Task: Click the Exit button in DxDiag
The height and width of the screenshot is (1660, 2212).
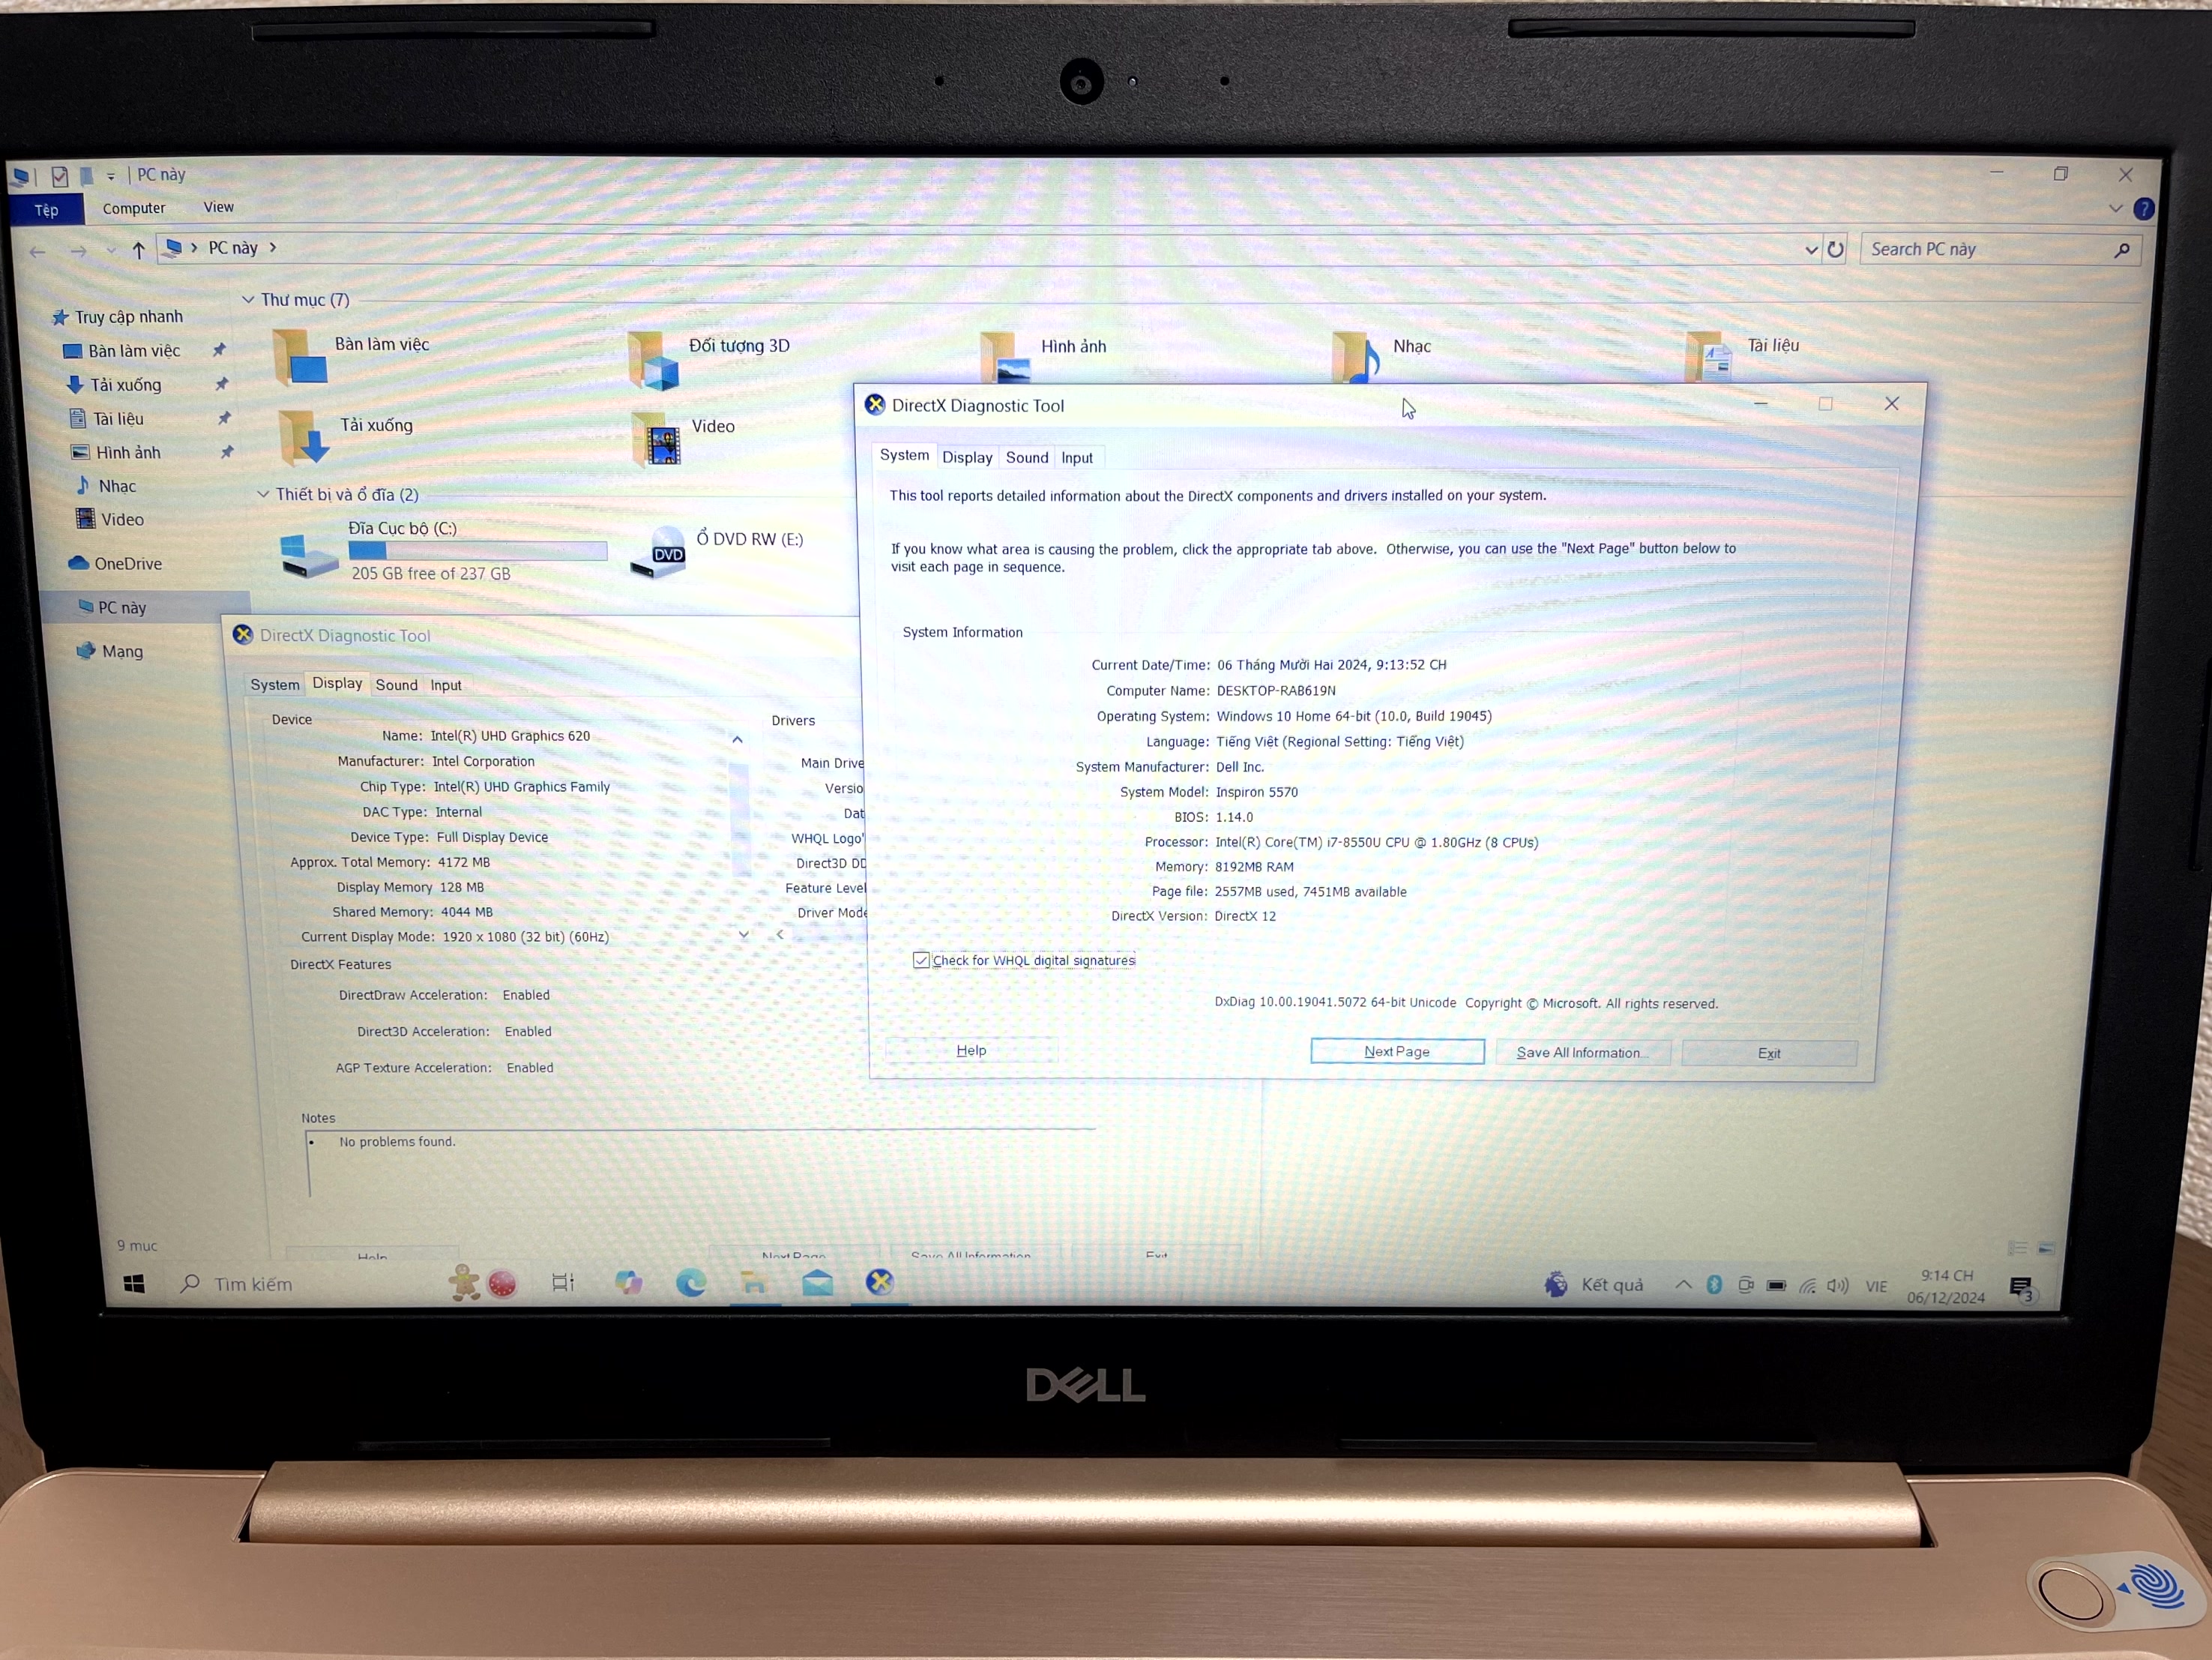Action: point(1769,1053)
